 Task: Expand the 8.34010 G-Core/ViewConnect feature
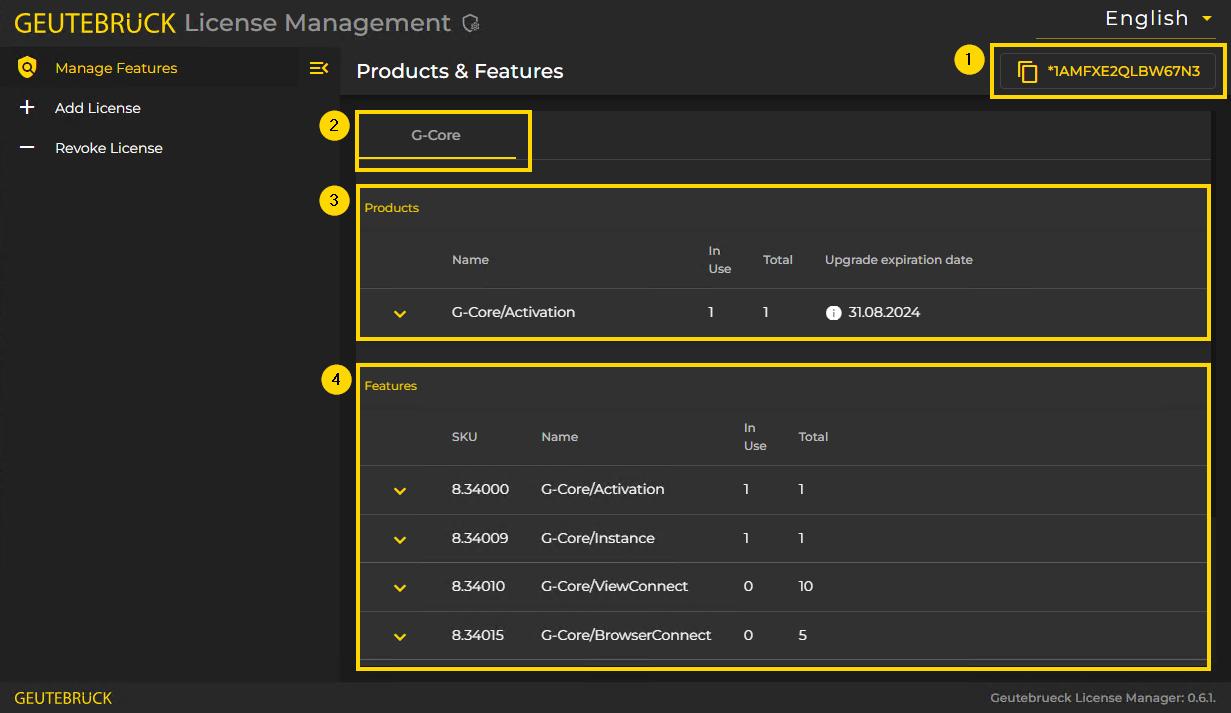tap(399, 587)
